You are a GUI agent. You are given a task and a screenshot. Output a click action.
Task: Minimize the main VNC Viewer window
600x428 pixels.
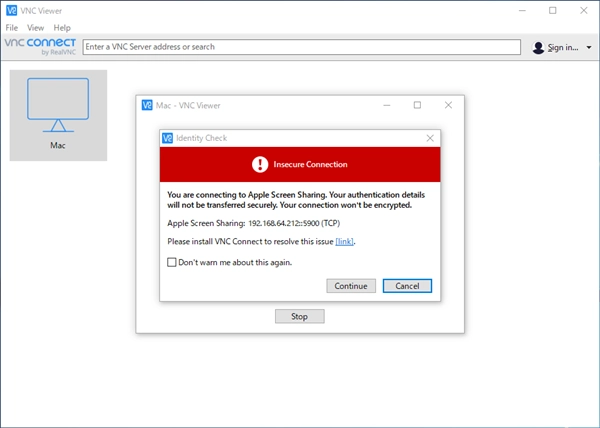522,10
